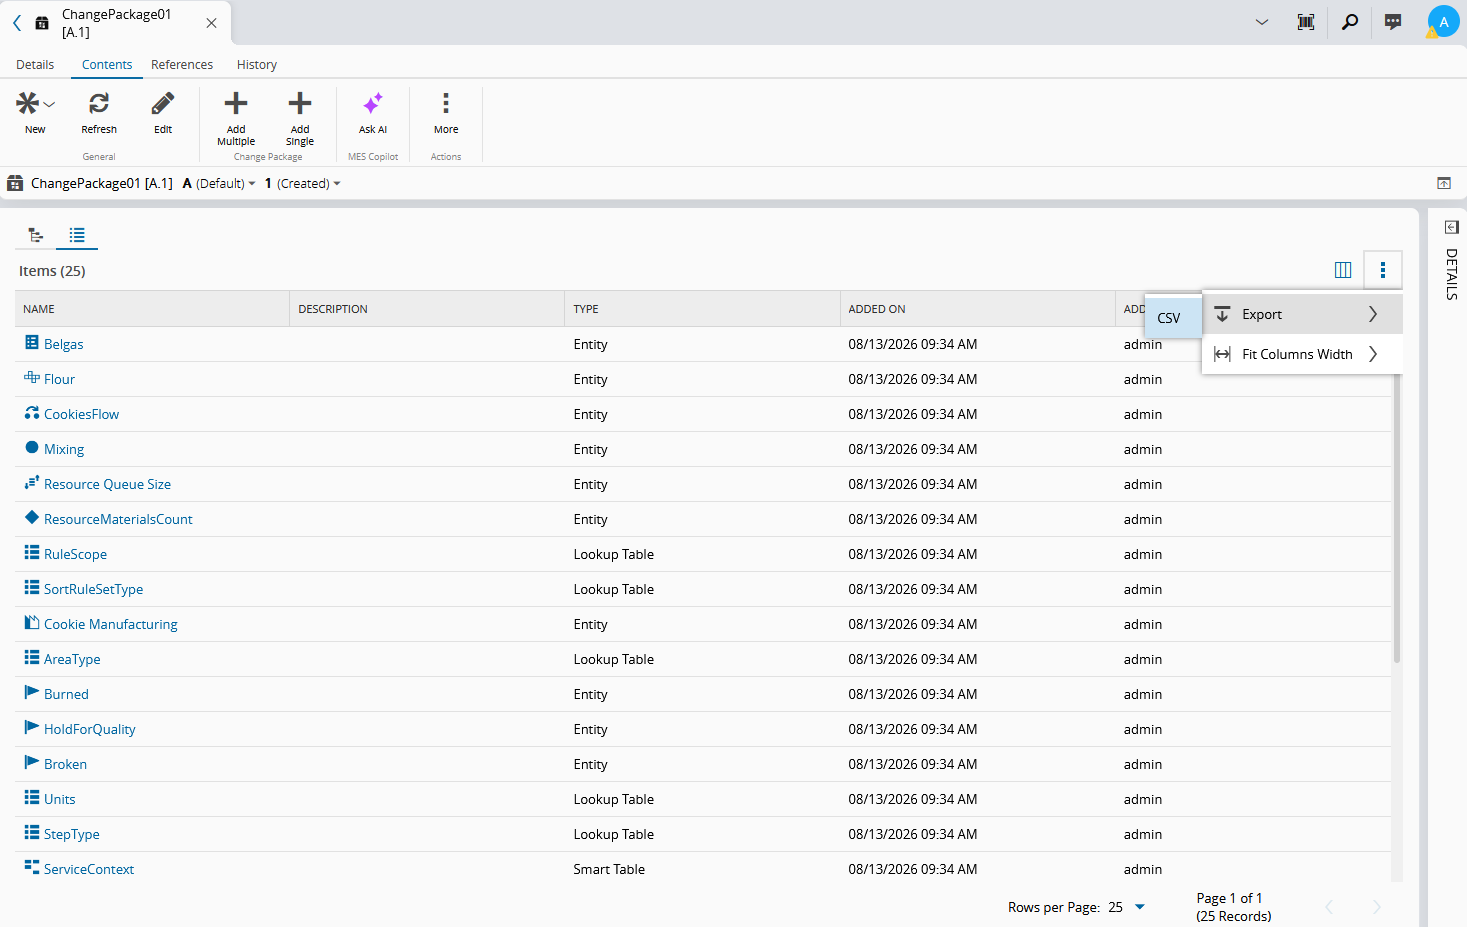Screen dimensions: 1467x927
Task: Switch to the Details tab
Action: point(35,65)
